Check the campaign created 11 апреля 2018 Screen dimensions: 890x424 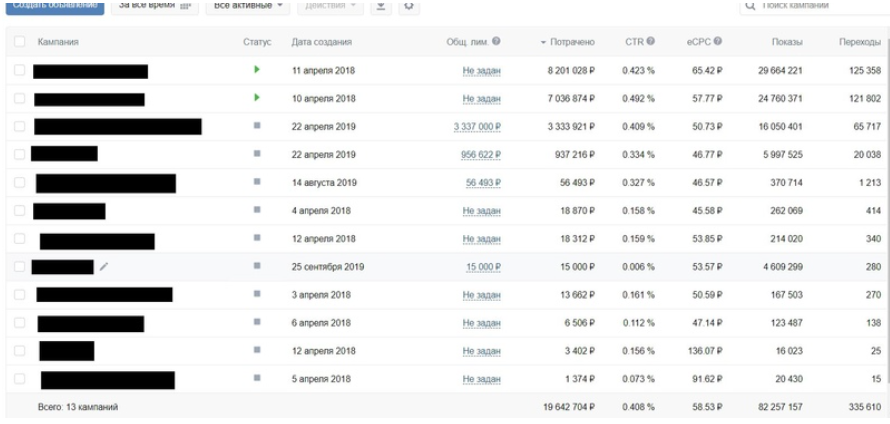click(x=20, y=70)
